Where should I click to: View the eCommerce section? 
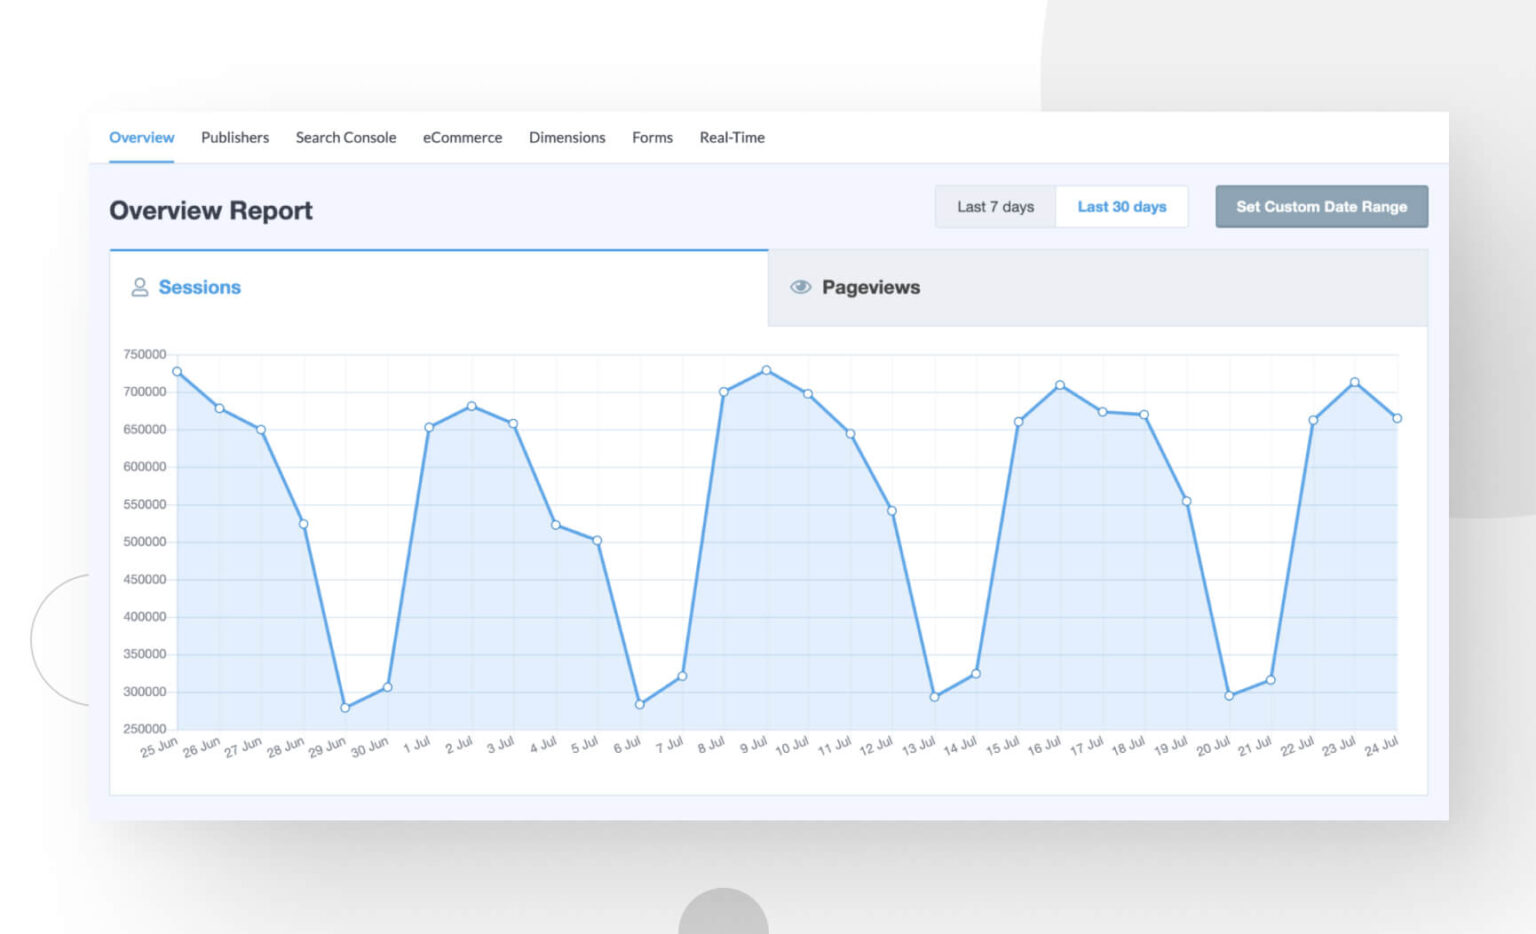point(462,137)
